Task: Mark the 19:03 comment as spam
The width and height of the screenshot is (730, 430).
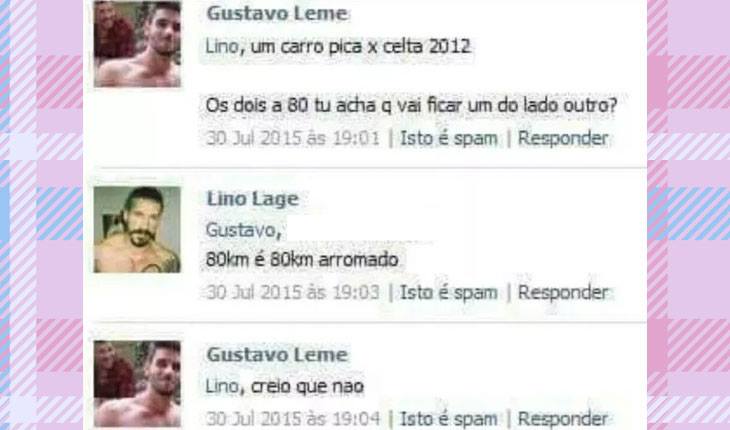Action: pyautogui.click(x=449, y=293)
